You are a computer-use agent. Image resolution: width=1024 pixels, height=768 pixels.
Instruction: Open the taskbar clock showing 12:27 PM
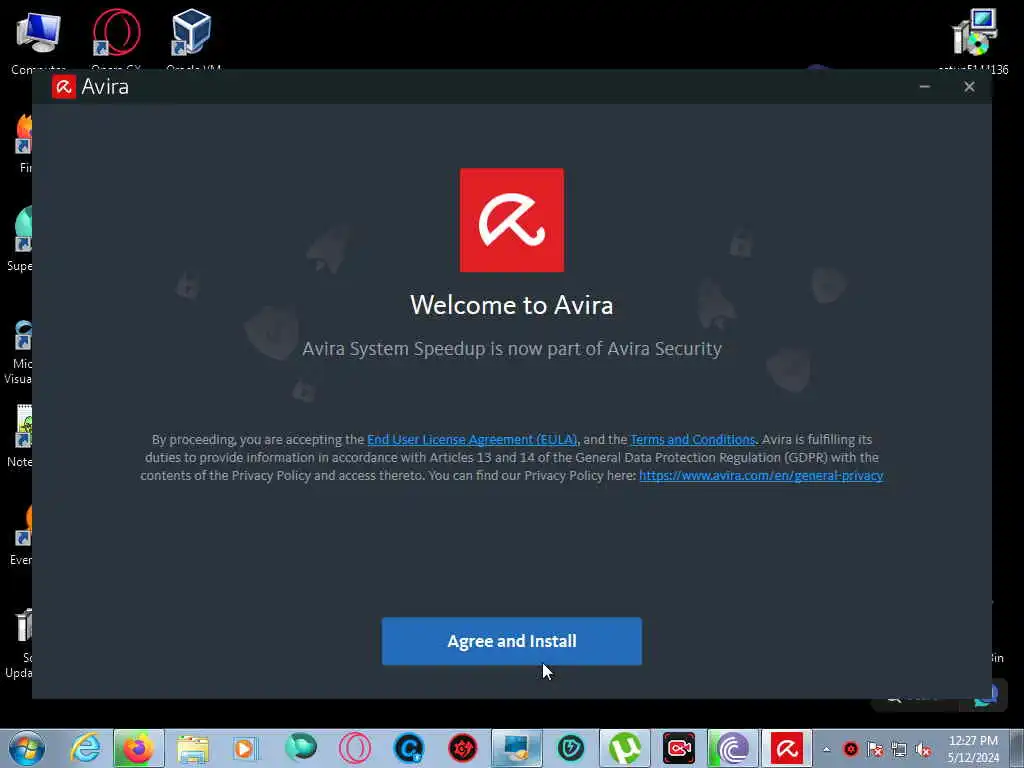click(973, 748)
